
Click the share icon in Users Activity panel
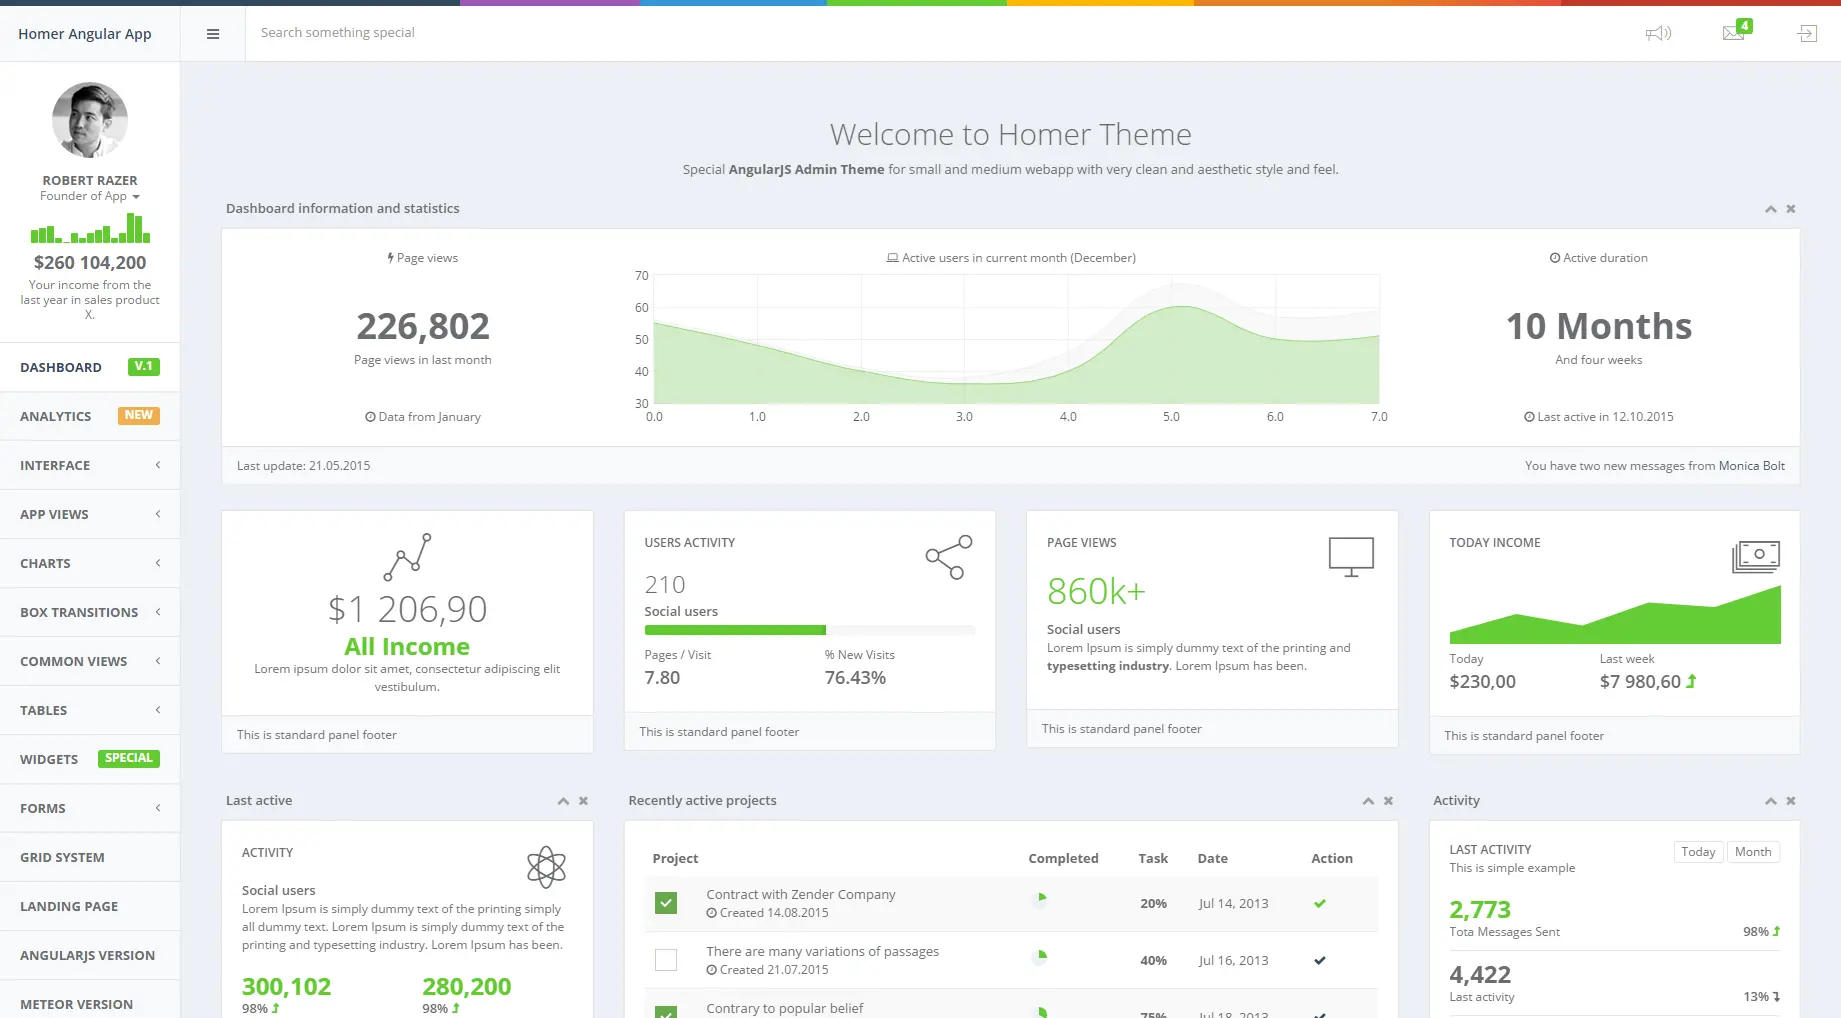[x=948, y=557]
